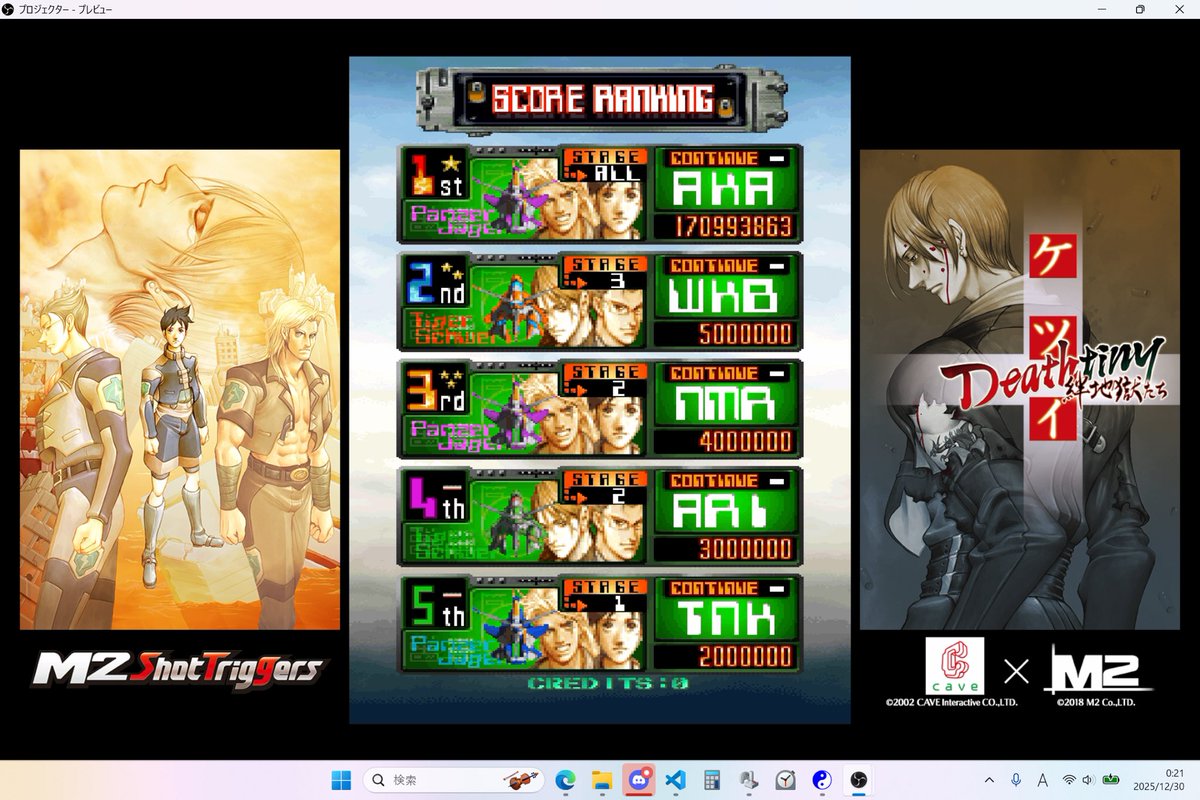Click the battery status tray icon
The width and height of the screenshot is (1200, 800).
click(1111, 779)
